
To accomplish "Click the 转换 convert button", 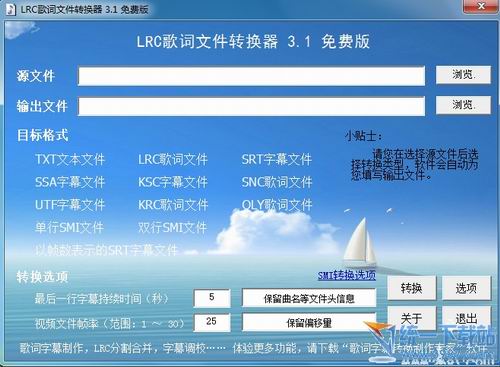I will tap(412, 288).
